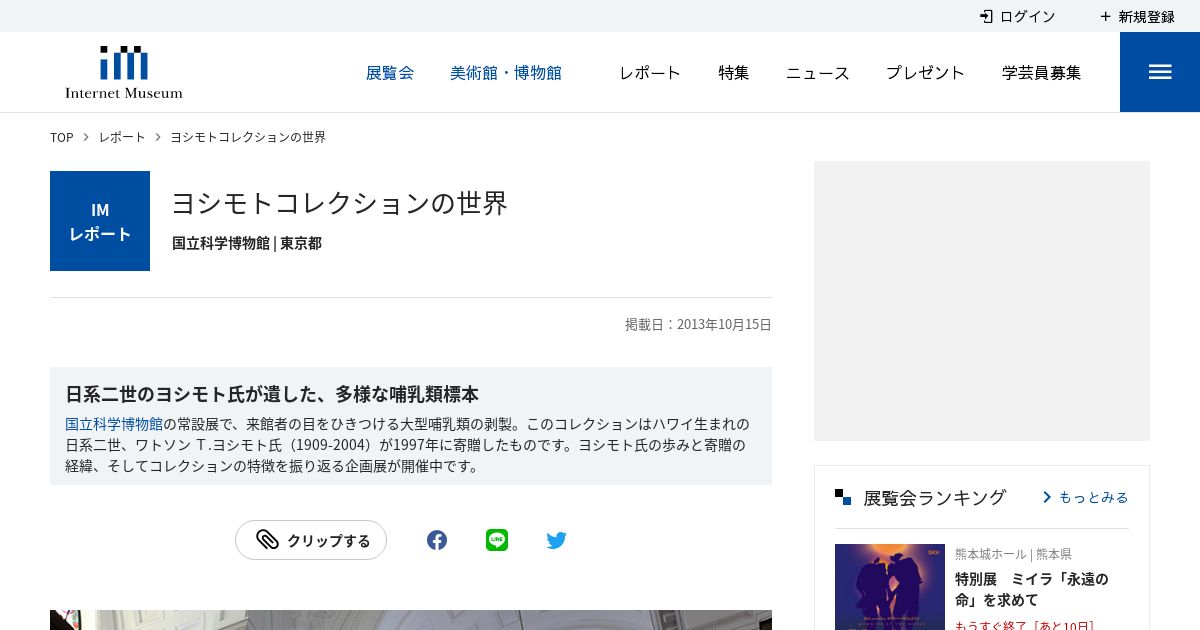1200x630 pixels.
Task: Click the paperclip icon on clip button
Action: pyautogui.click(x=267, y=540)
